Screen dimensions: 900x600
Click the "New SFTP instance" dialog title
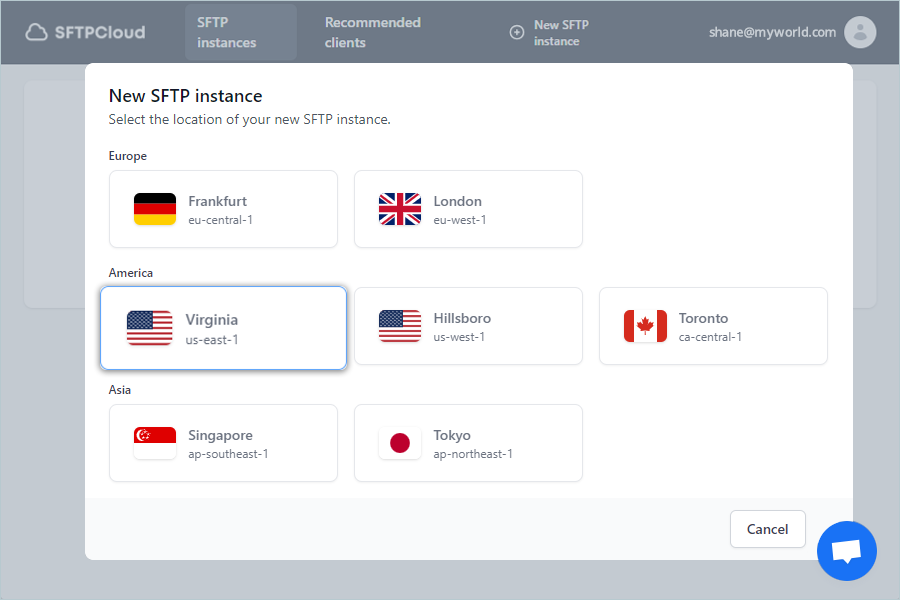coord(185,96)
